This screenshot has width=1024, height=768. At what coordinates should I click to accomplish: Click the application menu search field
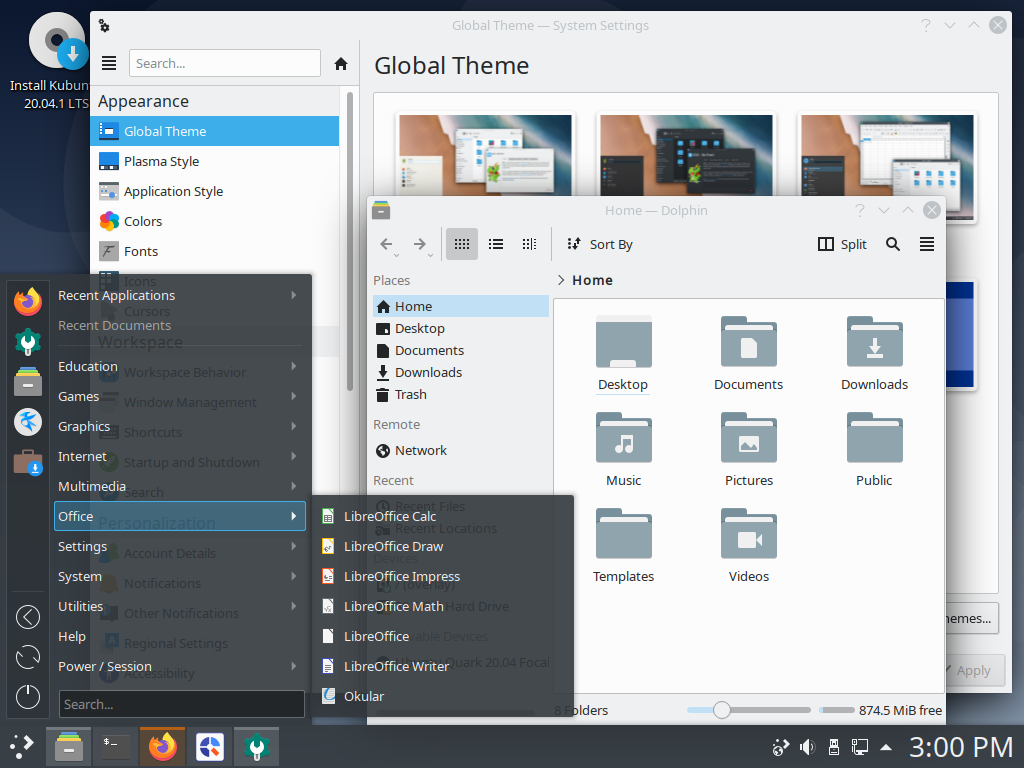pyautogui.click(x=182, y=705)
